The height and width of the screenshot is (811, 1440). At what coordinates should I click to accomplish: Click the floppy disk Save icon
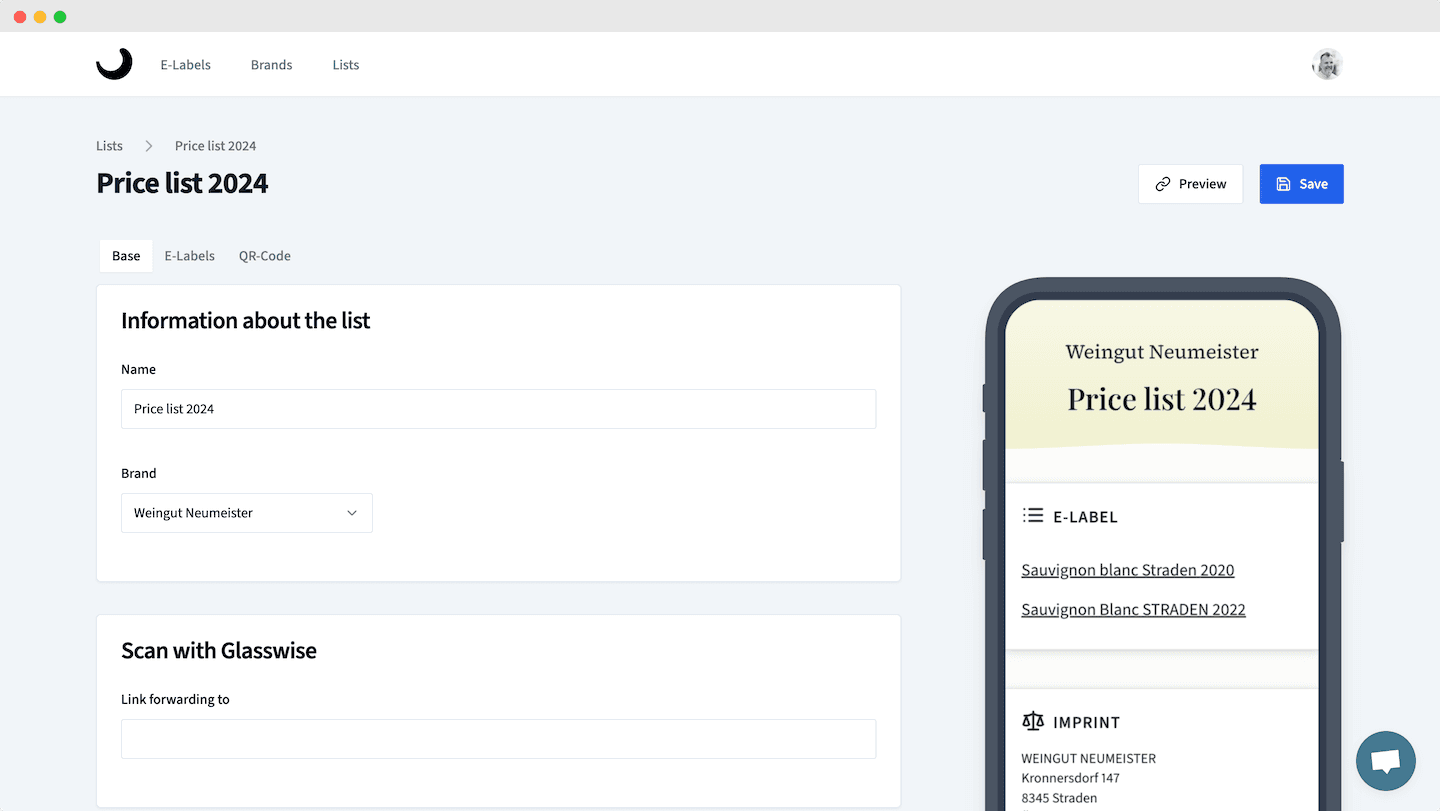1282,183
